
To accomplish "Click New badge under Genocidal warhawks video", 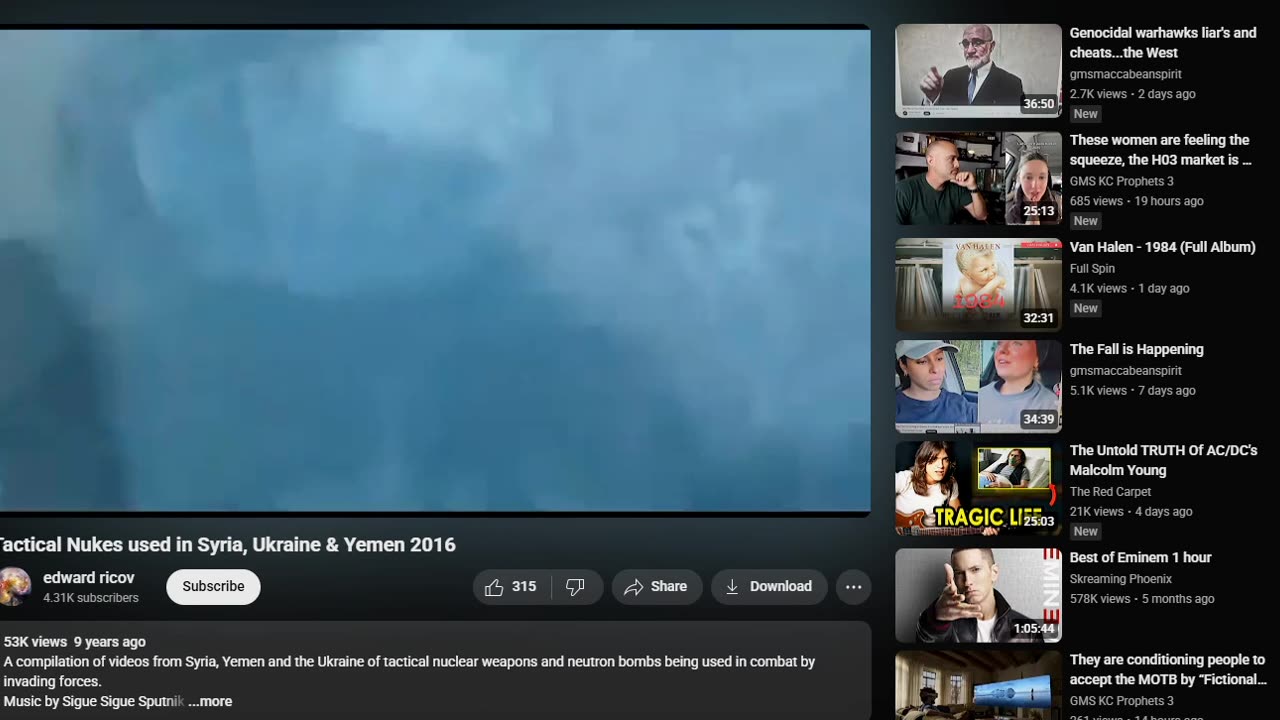I will click(x=1086, y=114).
